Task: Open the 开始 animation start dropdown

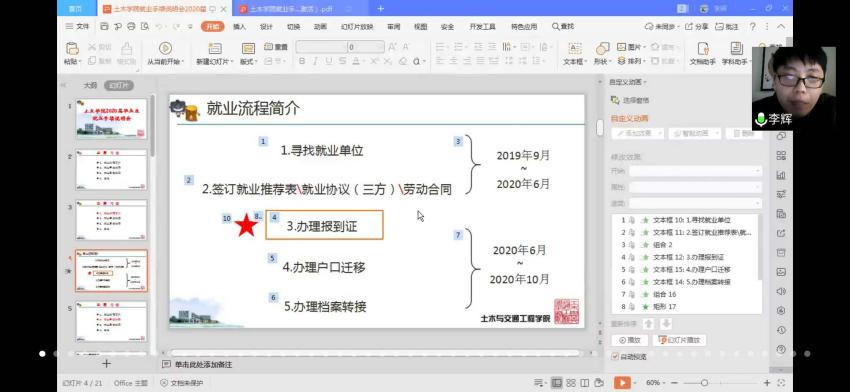Action: [x=696, y=171]
